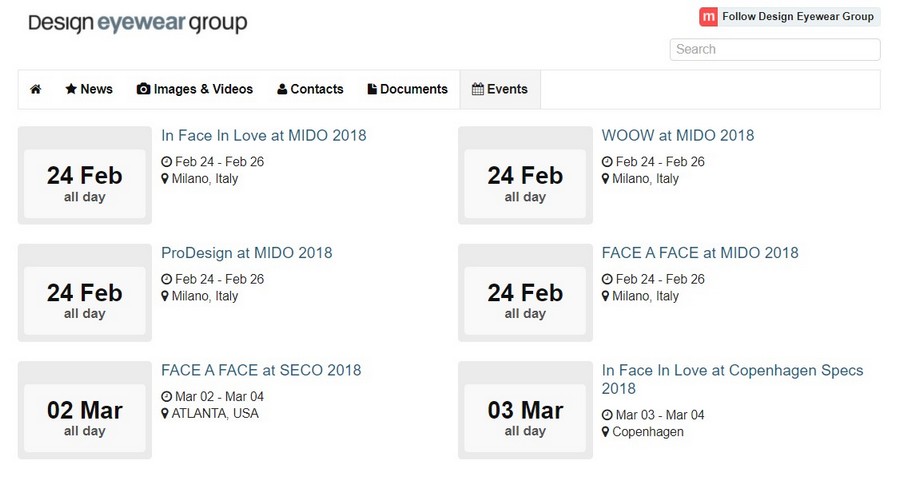Open ProDesign at MIDO 2018 event link
This screenshot has height=477, width=900.
click(x=247, y=253)
